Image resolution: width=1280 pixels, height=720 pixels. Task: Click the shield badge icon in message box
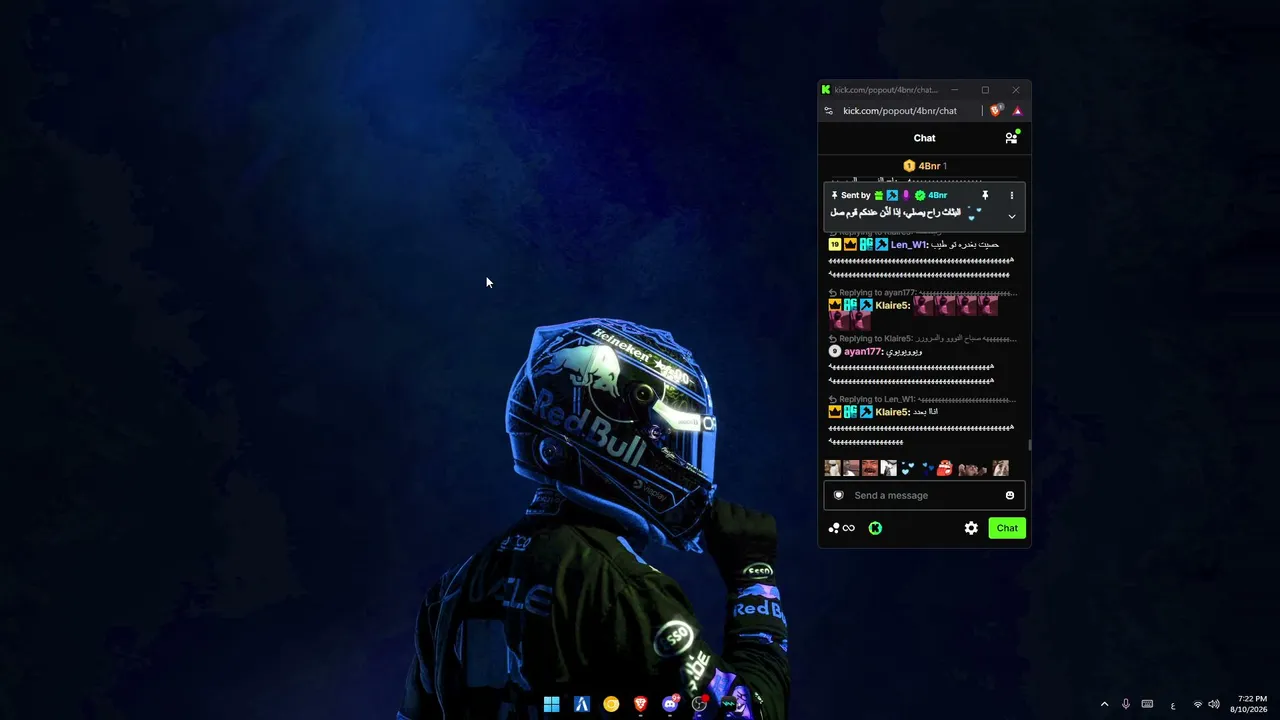pos(838,495)
